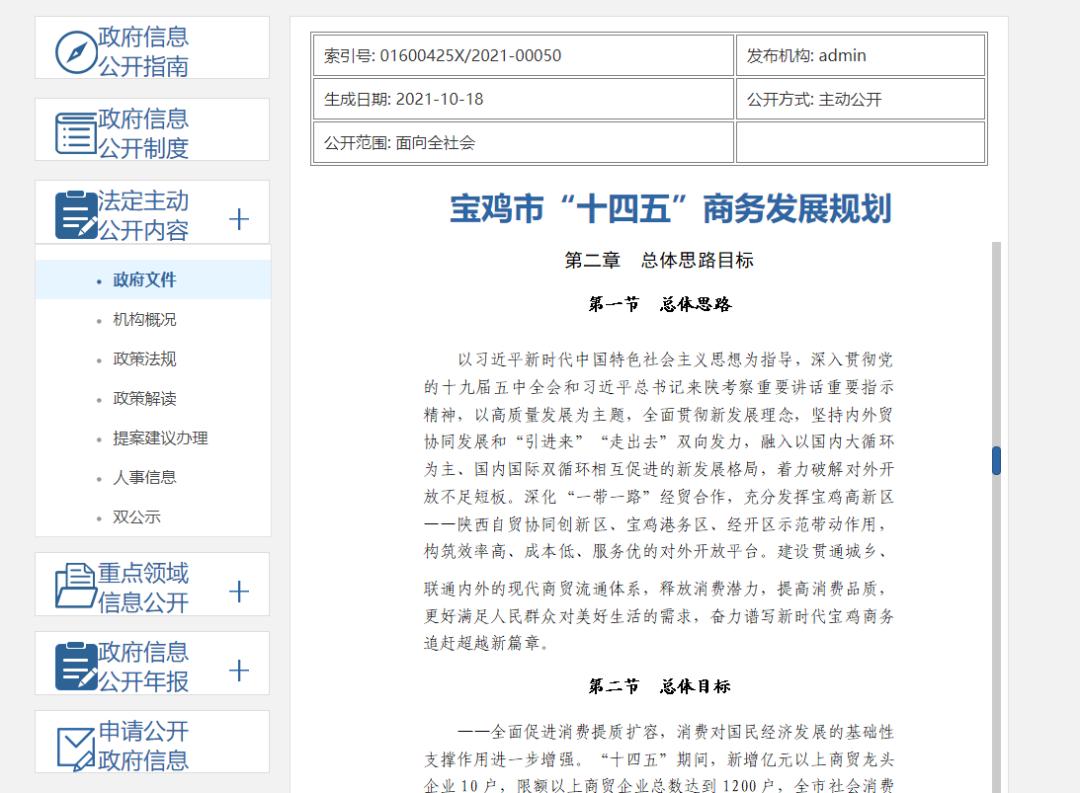Open 机构概况 menu item
The height and width of the screenshot is (793, 1080).
(x=145, y=320)
